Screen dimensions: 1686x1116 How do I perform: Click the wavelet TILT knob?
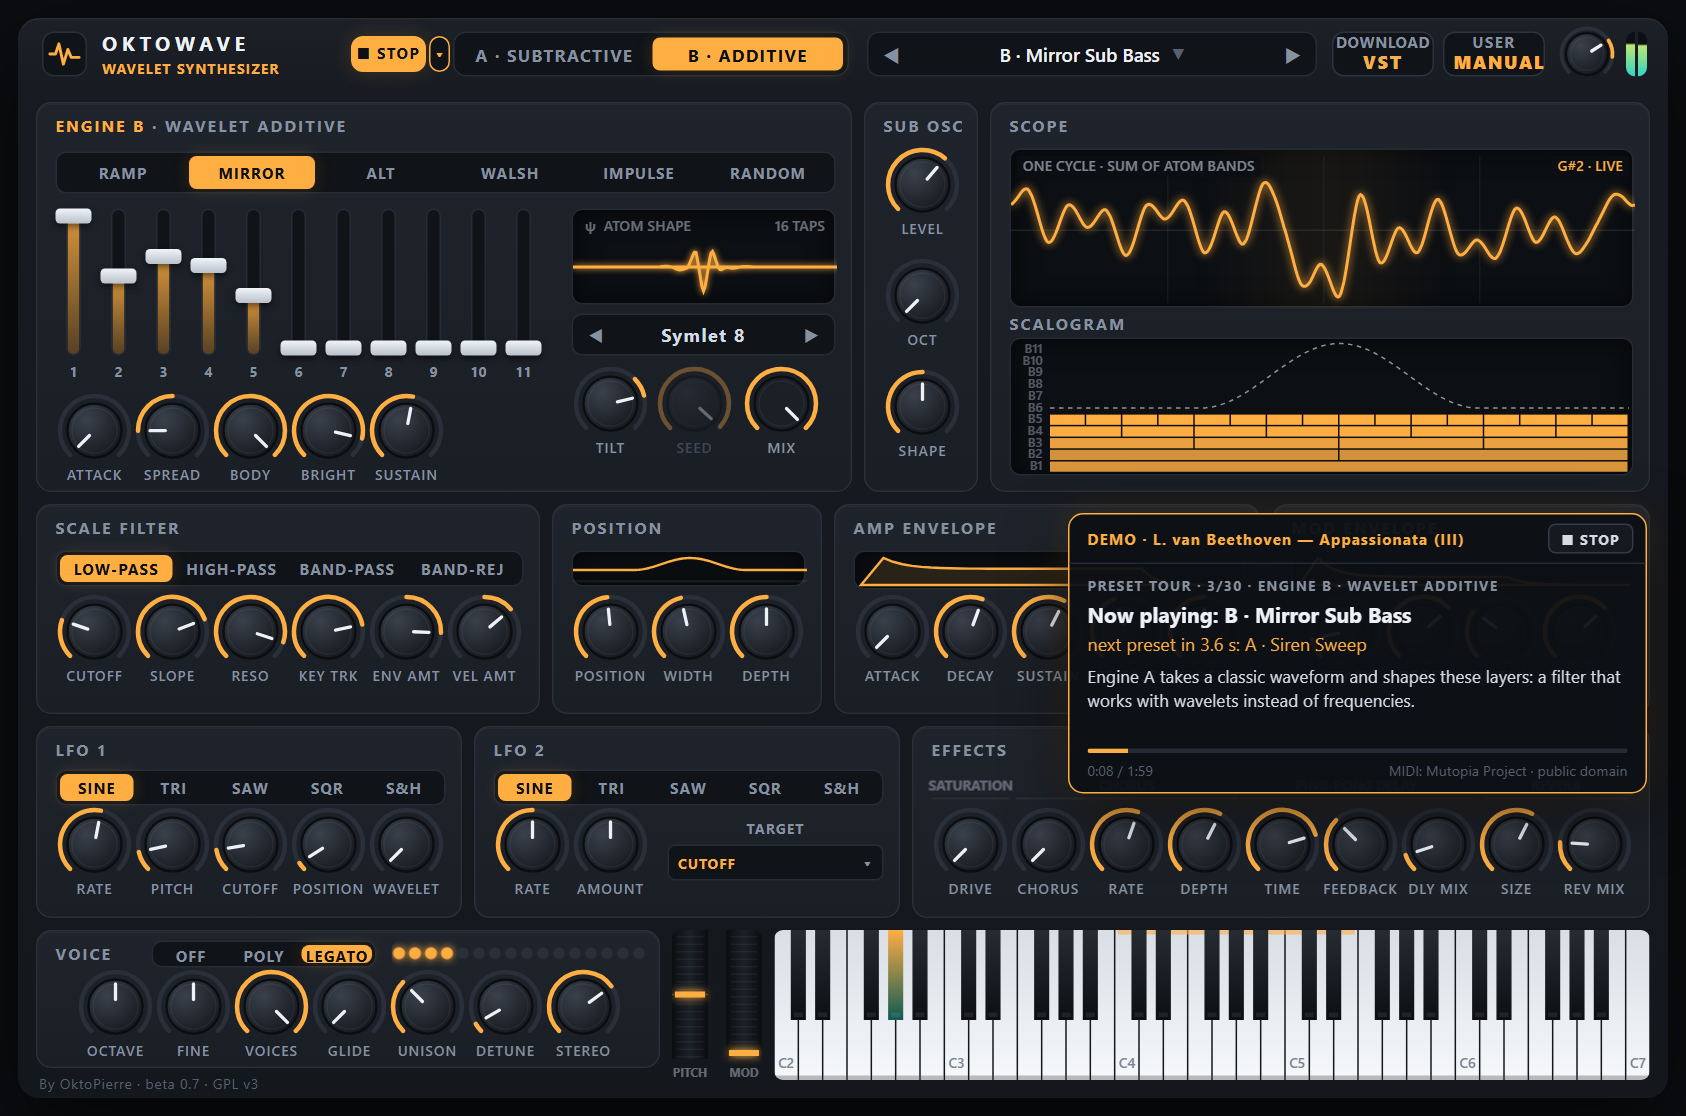pyautogui.click(x=609, y=403)
